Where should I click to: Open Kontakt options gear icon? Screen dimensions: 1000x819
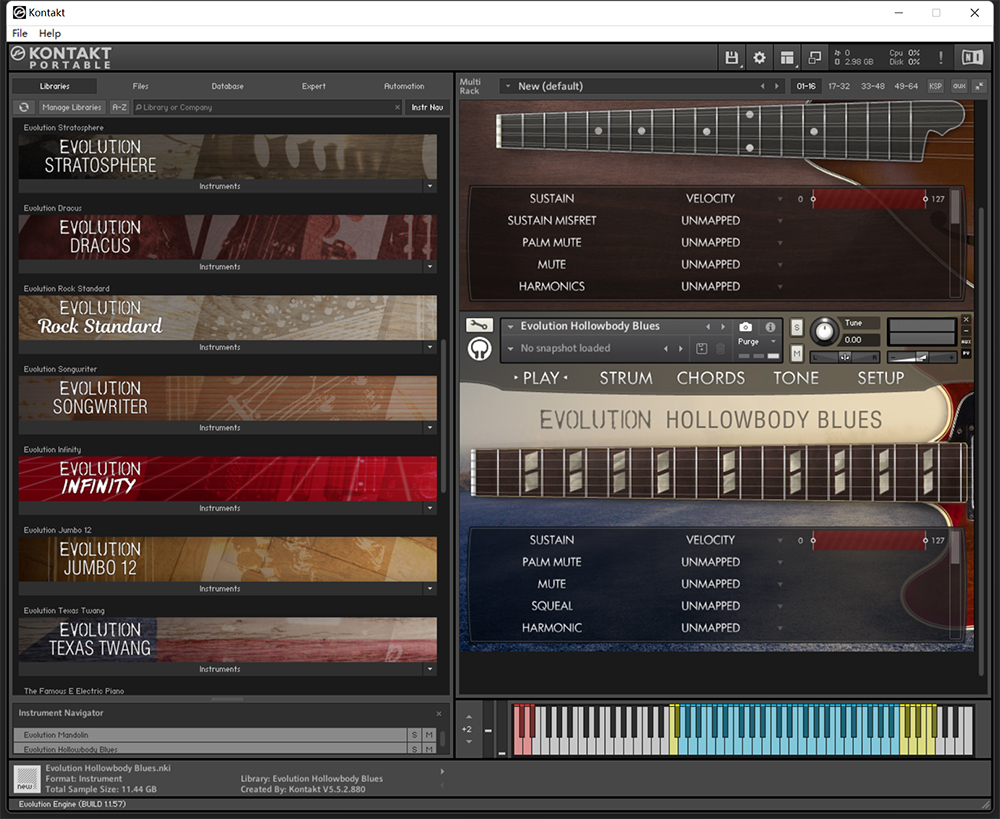coord(759,58)
